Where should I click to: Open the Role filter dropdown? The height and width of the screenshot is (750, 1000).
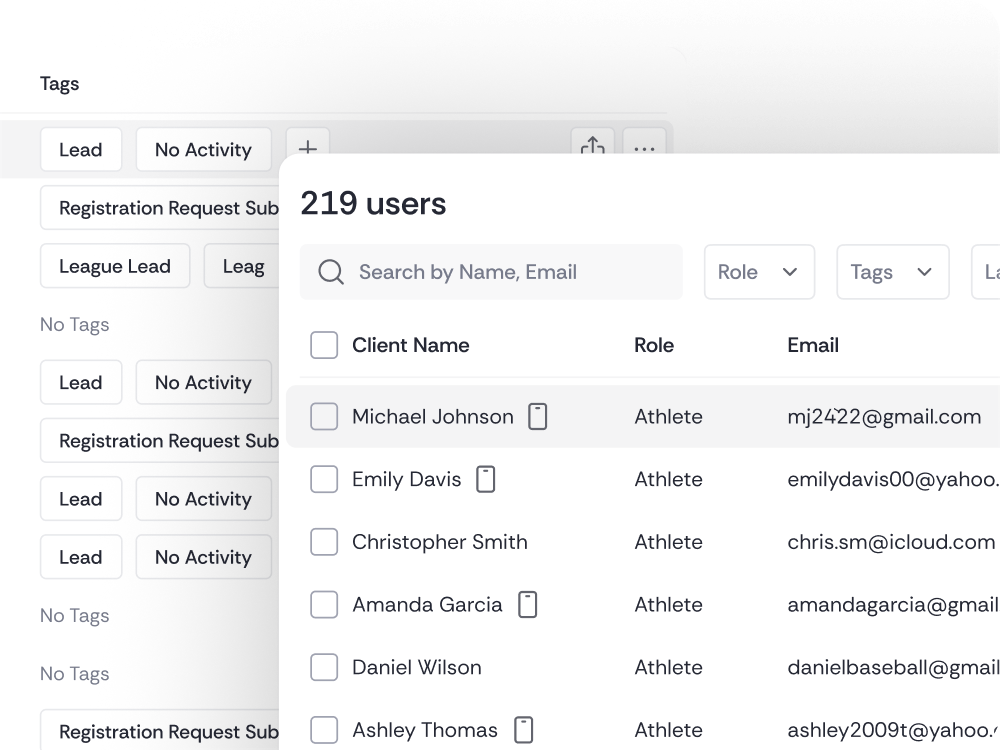(759, 272)
